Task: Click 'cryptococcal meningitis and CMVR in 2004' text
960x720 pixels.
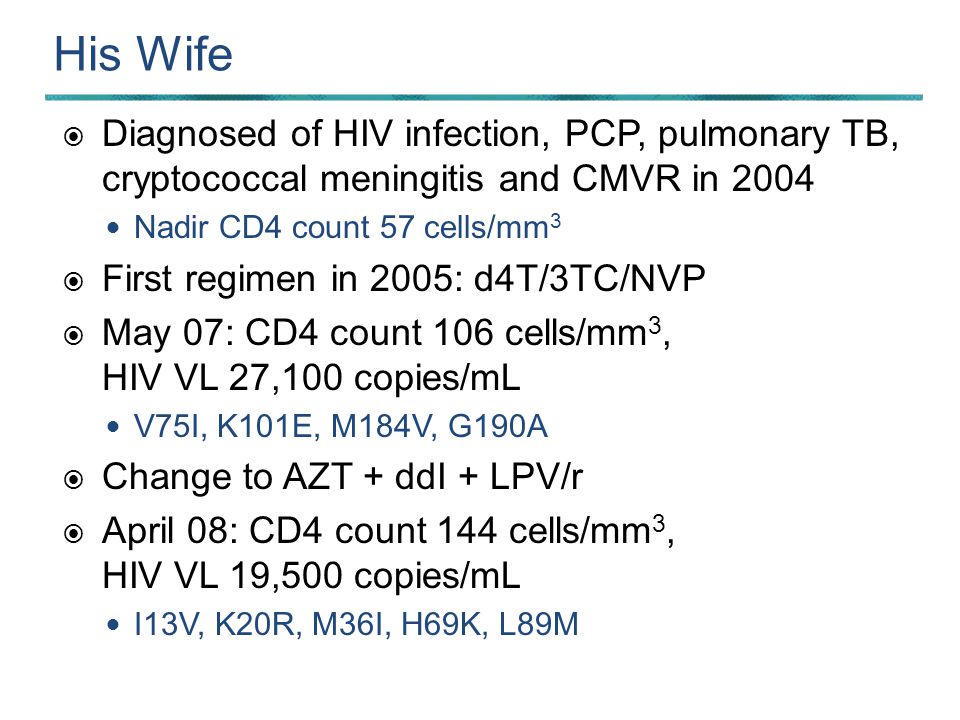Action: pos(458,179)
